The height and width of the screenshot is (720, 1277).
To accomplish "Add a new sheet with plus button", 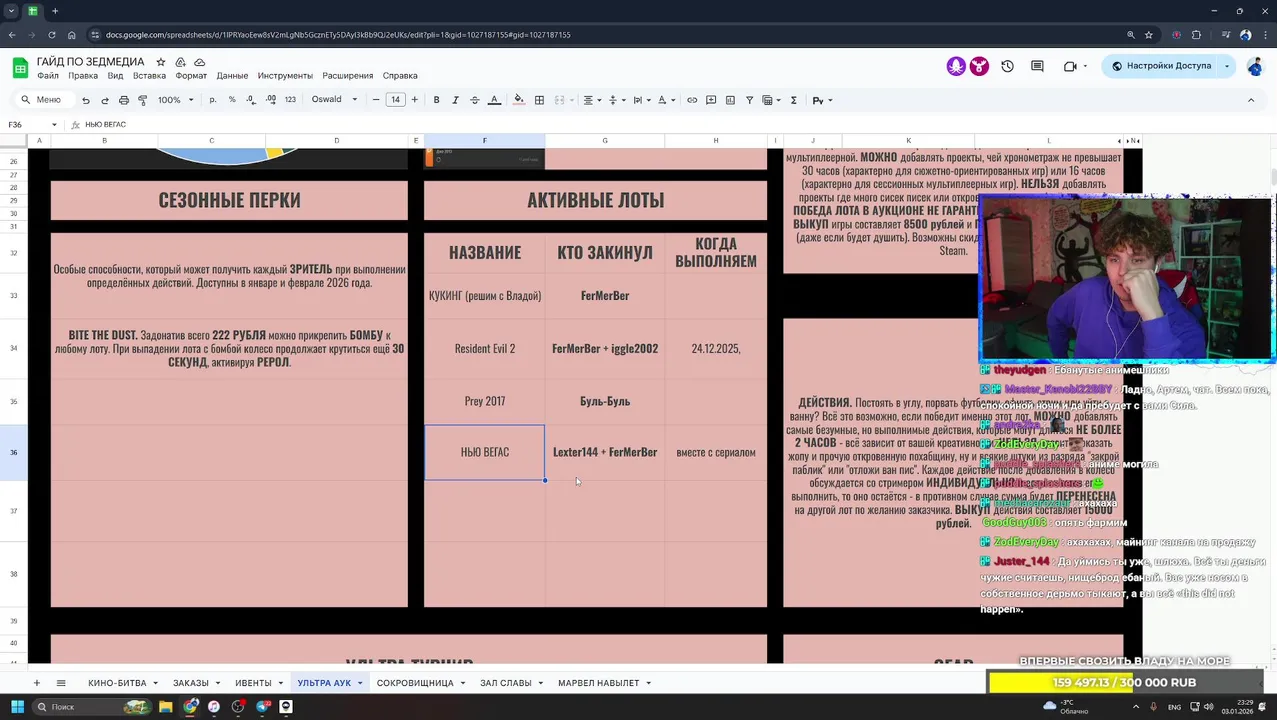I will click(x=37, y=683).
